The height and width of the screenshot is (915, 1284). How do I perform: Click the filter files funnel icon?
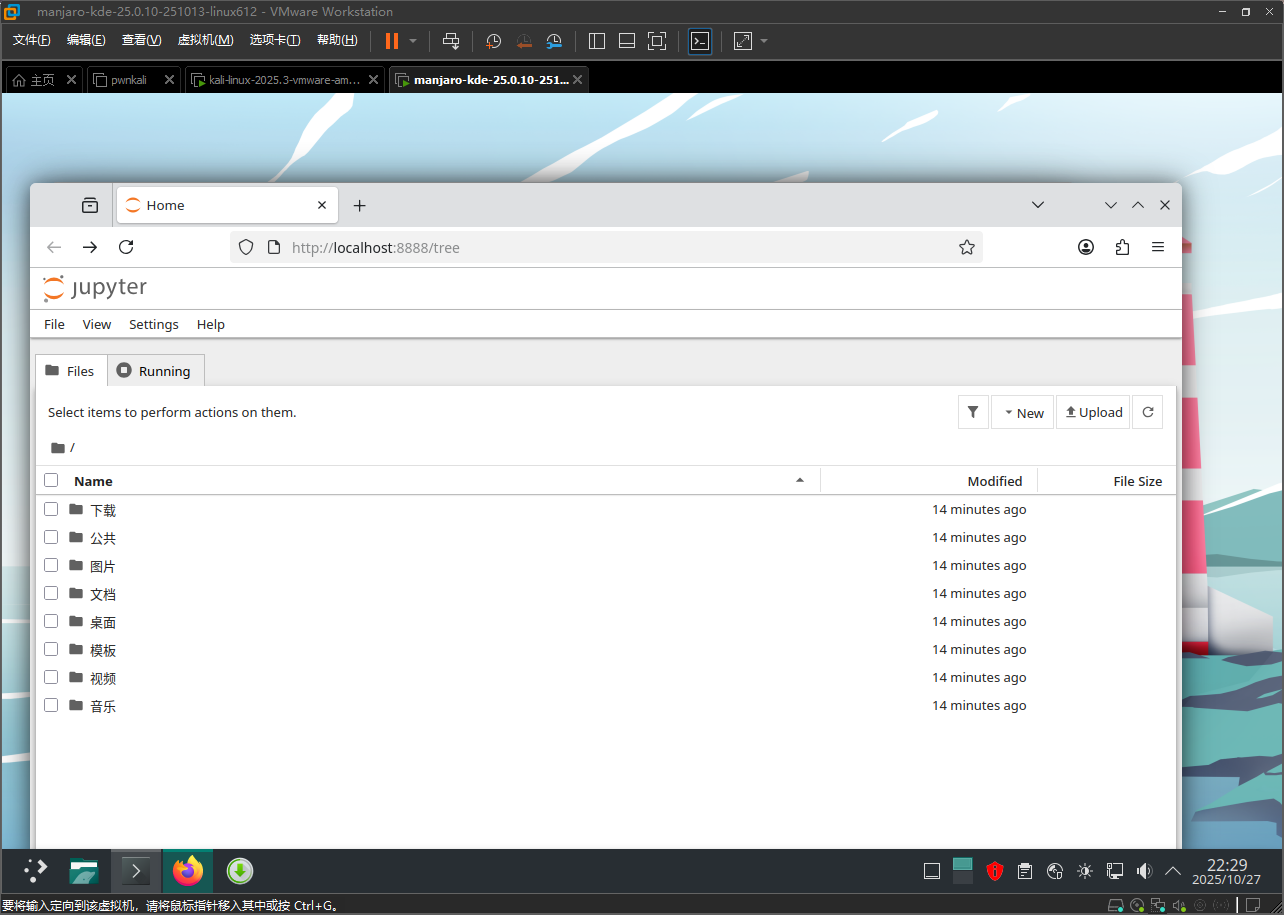[x=973, y=412]
